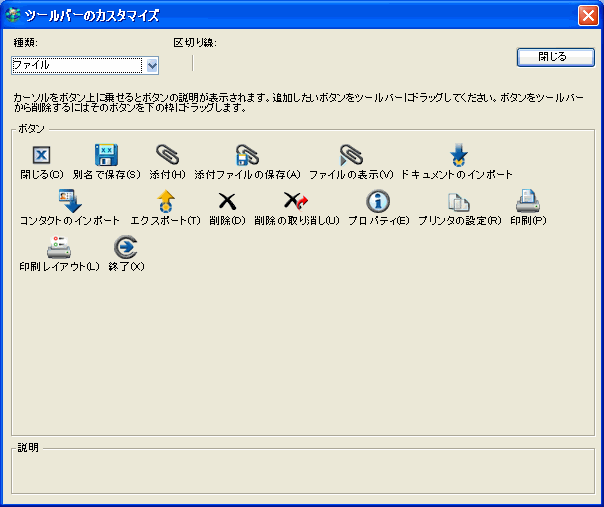Viewport: 604px width, 507px height.
Task: Pick the 別名で保存(S) floppy disk icon
Action: [x=106, y=155]
